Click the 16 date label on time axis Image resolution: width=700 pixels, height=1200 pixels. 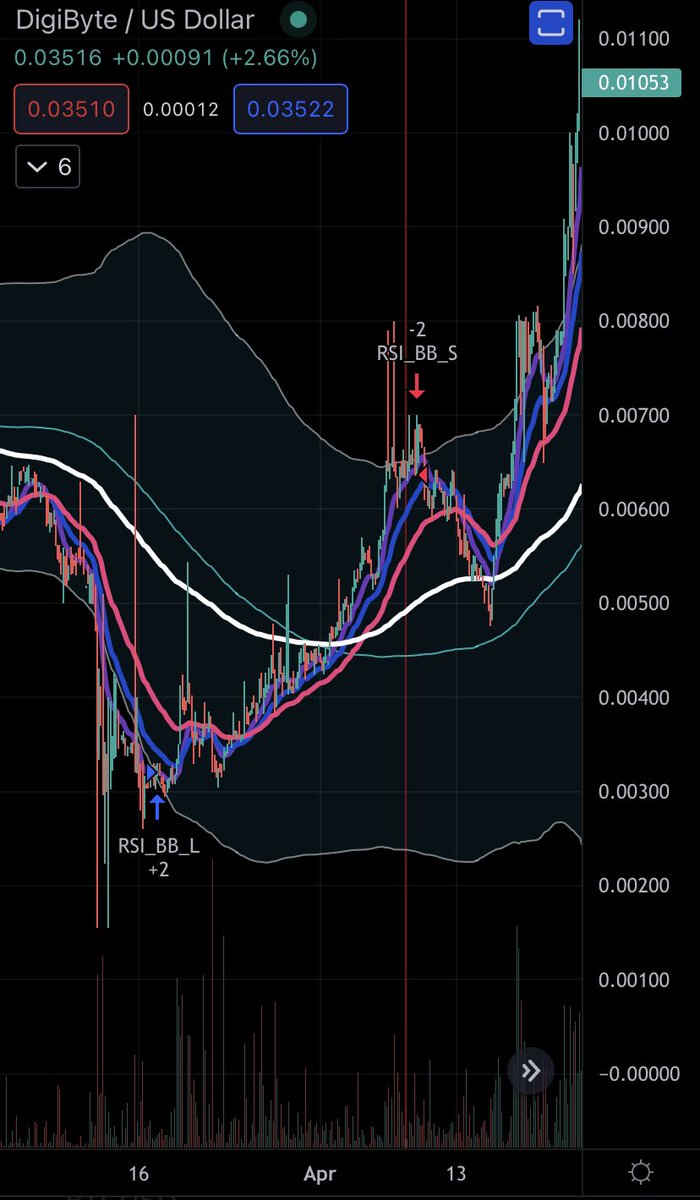pos(138,1172)
